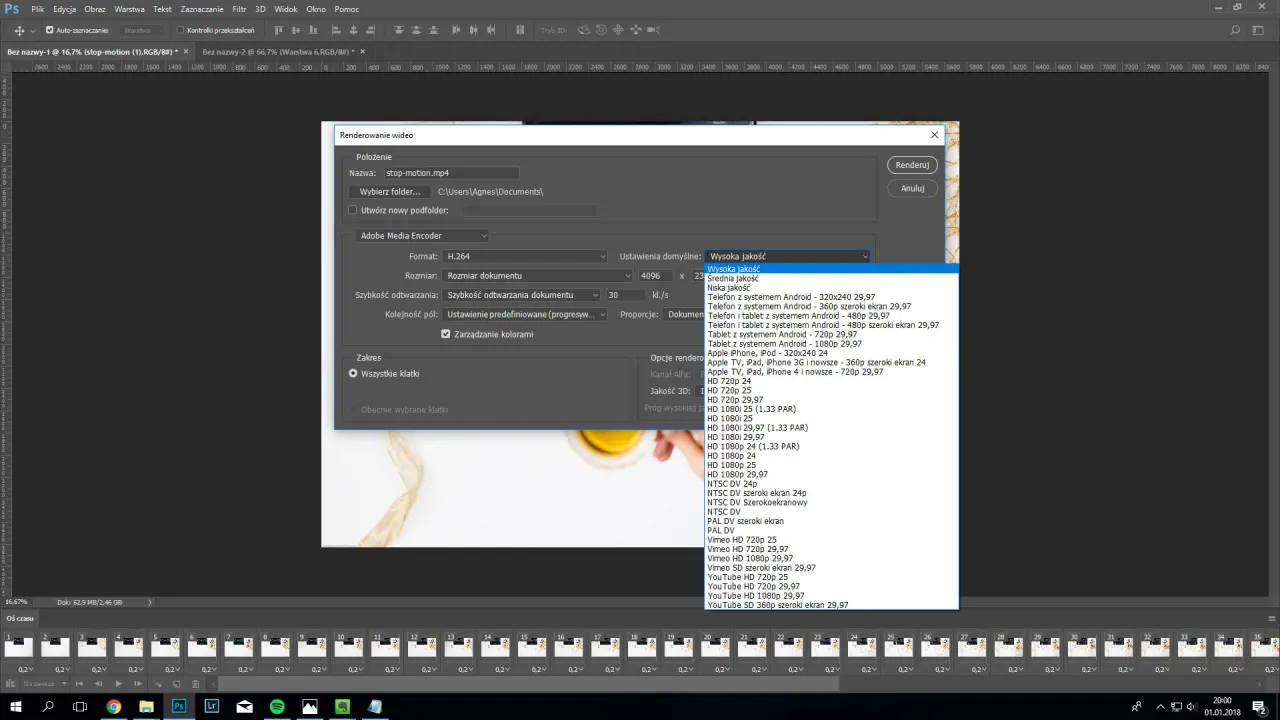This screenshot has width=1280, height=720.
Task: Open Lightroom from the taskbar
Action: (x=211, y=706)
